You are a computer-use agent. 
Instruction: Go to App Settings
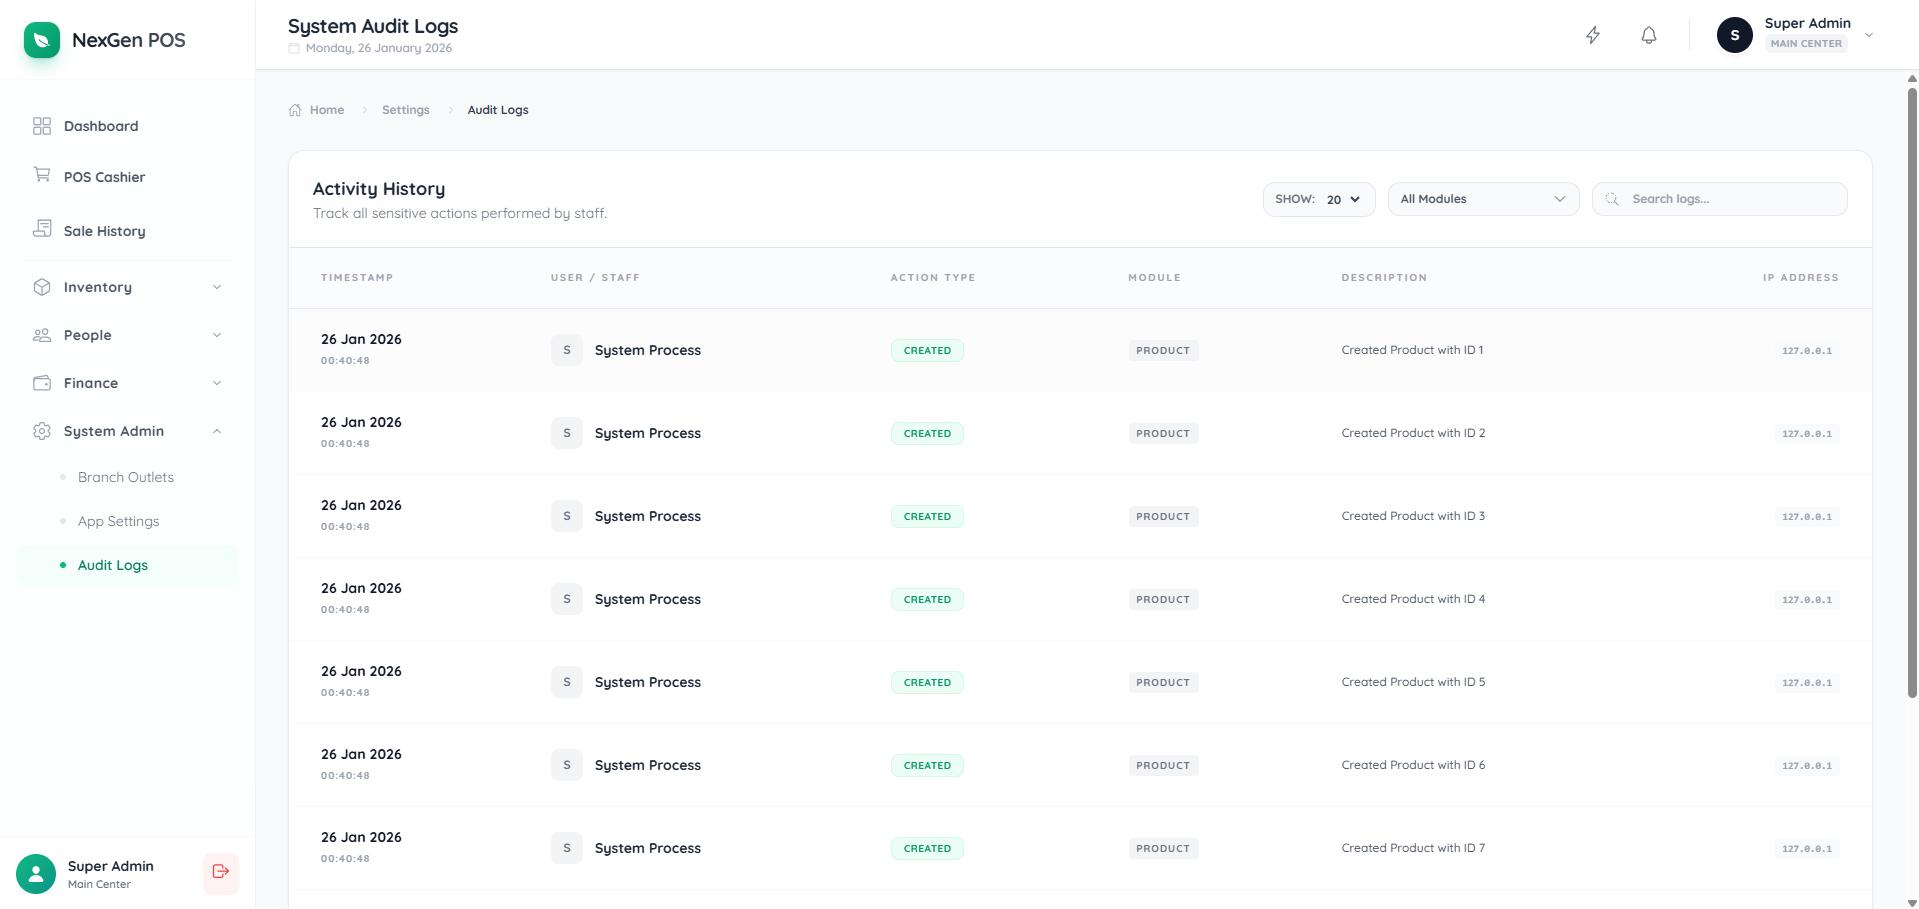pos(118,521)
